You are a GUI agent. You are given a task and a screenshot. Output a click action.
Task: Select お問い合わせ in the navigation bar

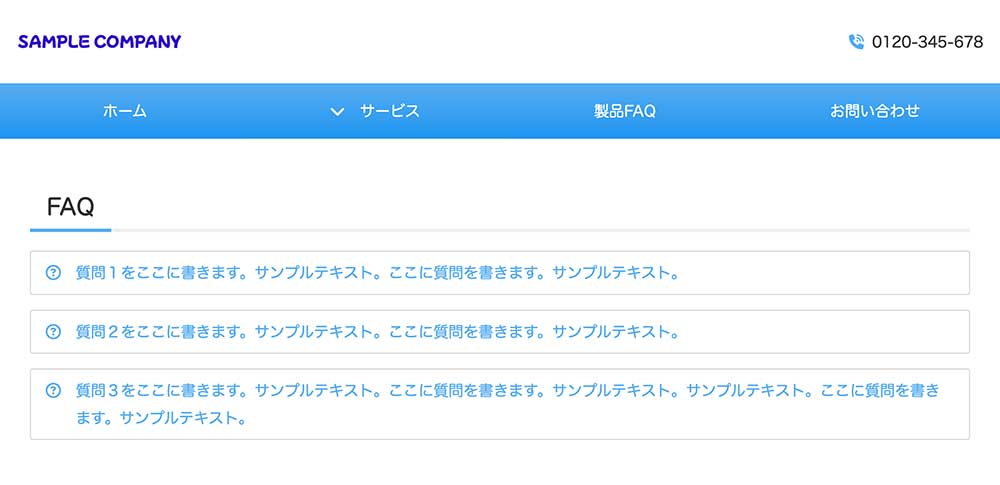(x=875, y=111)
